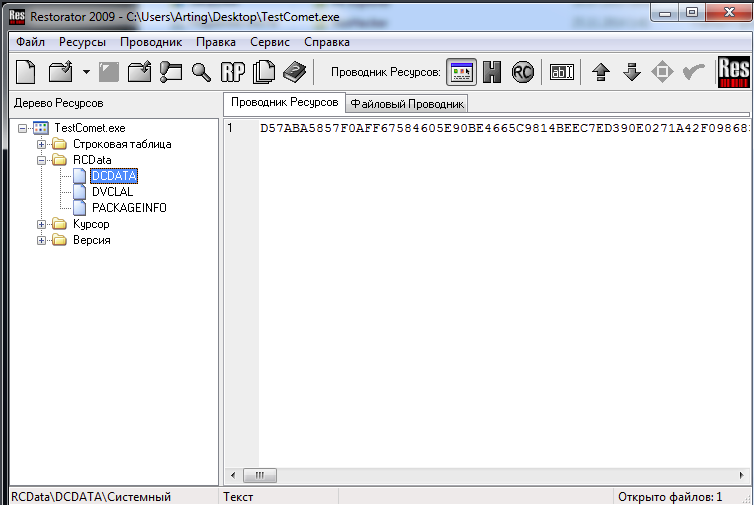The width and height of the screenshot is (754, 505).
Task: Open the Ресурсы menu
Action: click(82, 42)
